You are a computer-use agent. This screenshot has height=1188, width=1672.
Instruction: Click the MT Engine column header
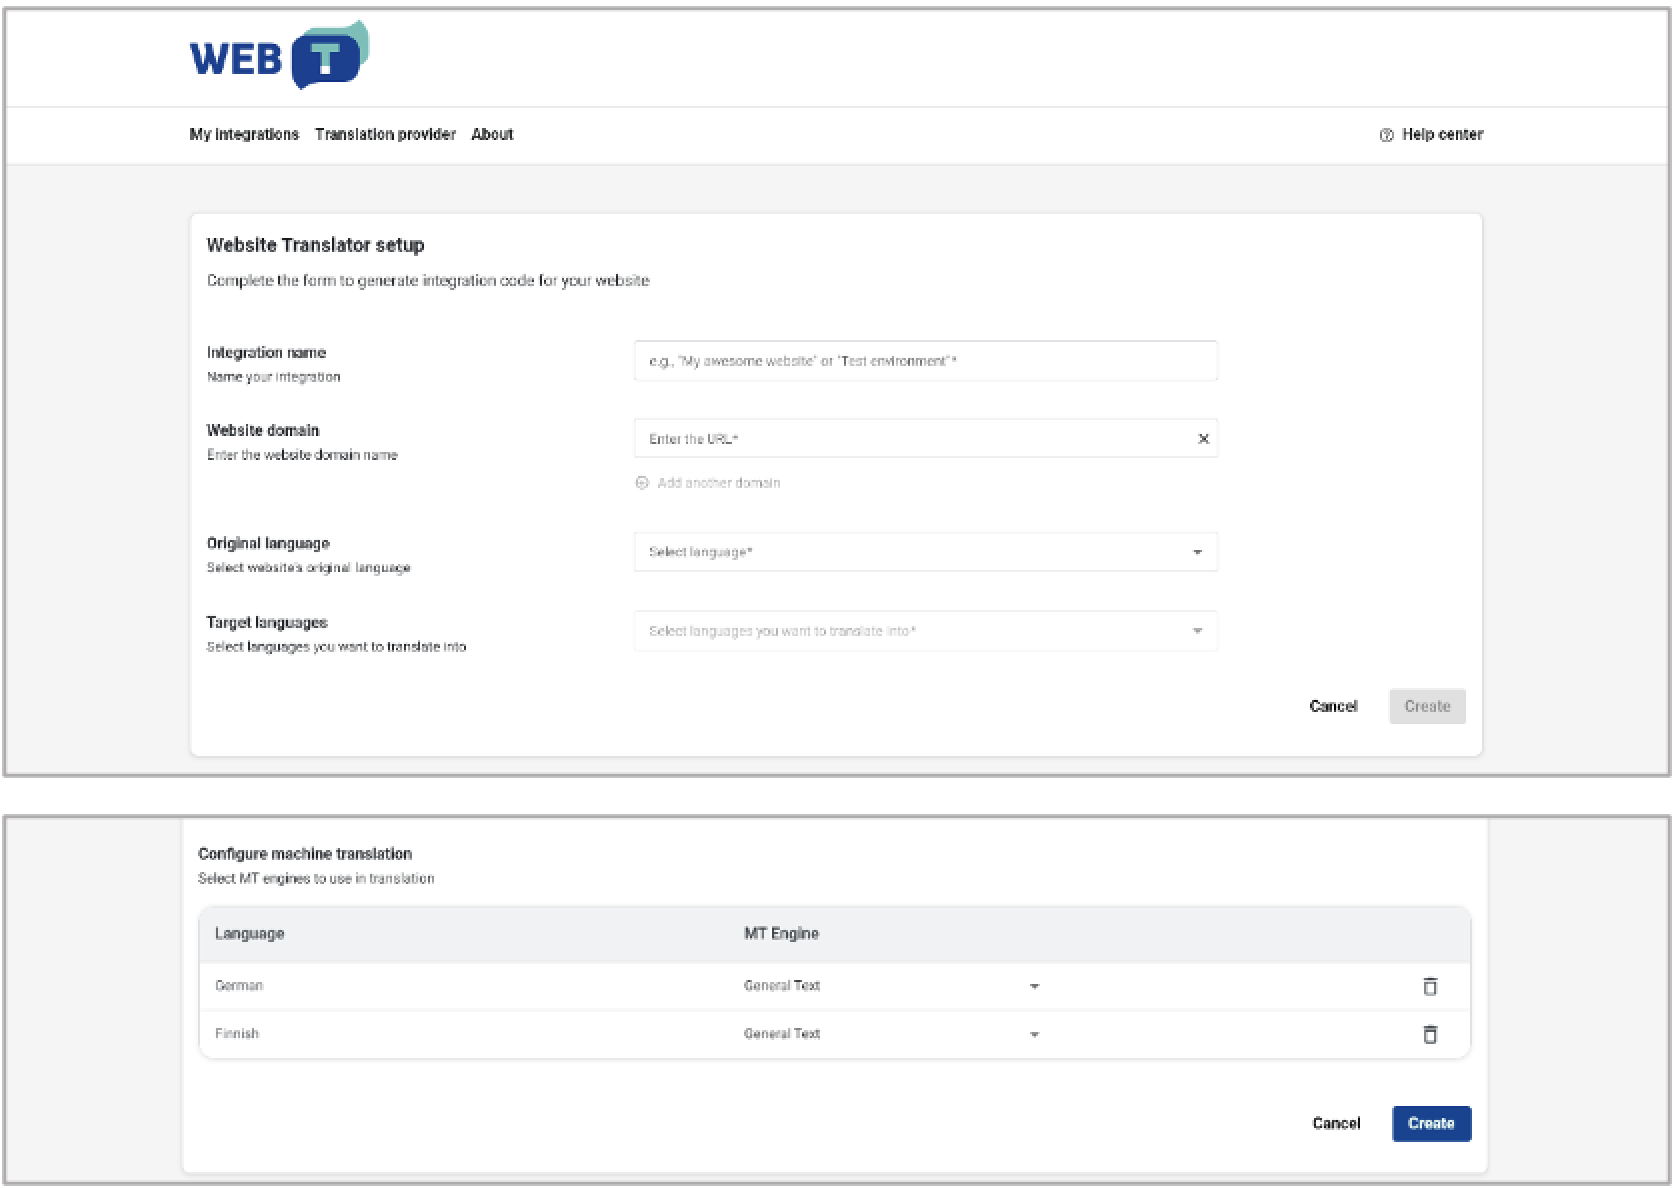[x=781, y=934]
